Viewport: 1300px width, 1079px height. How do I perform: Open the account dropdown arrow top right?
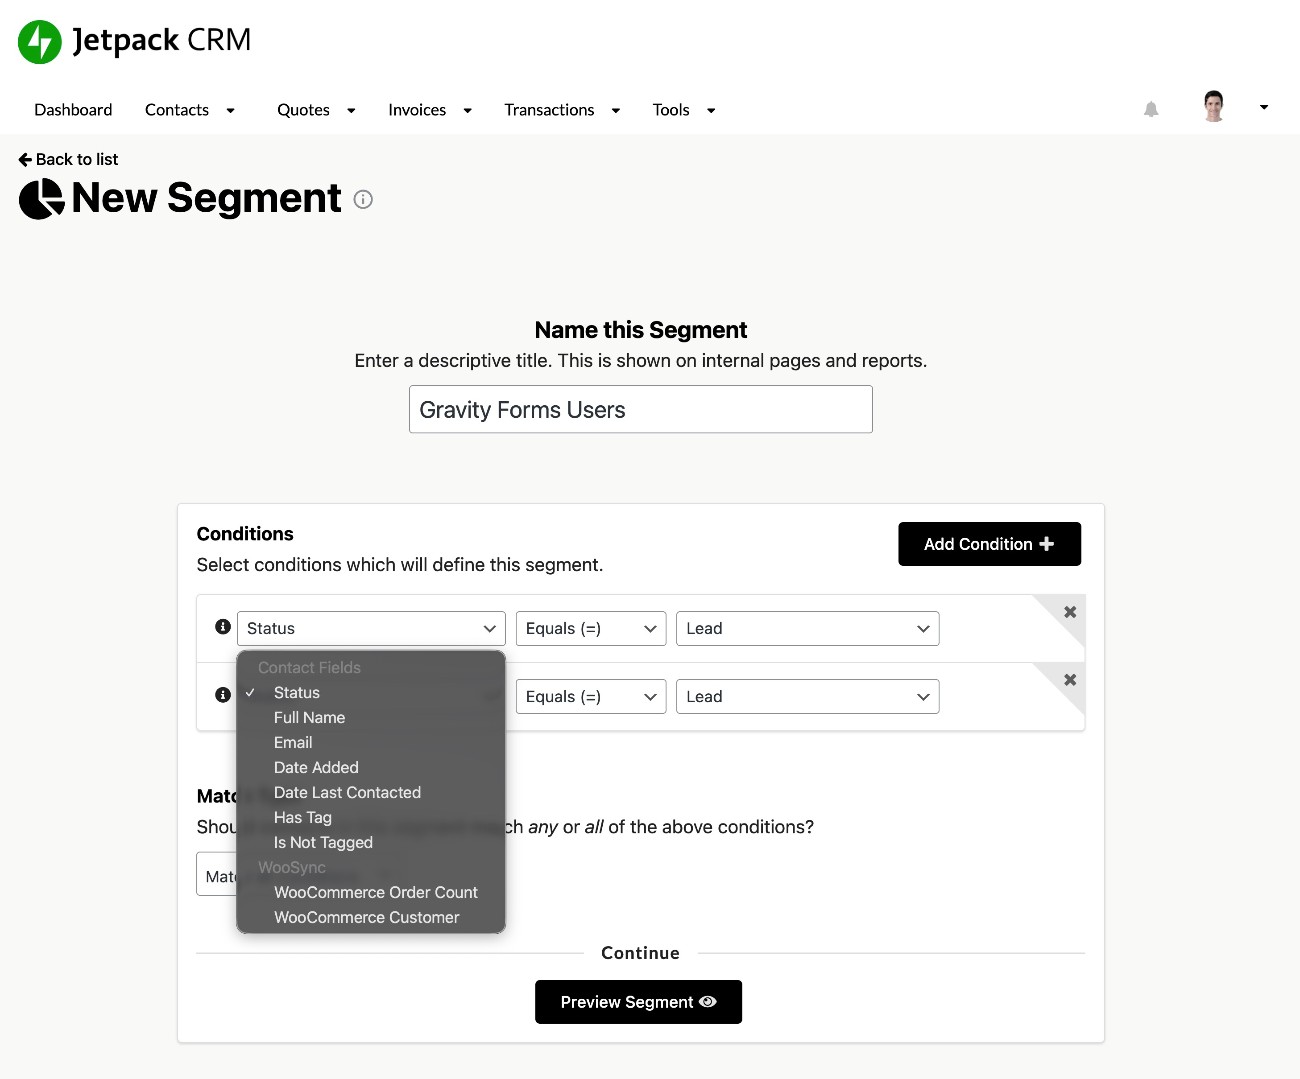[1263, 106]
